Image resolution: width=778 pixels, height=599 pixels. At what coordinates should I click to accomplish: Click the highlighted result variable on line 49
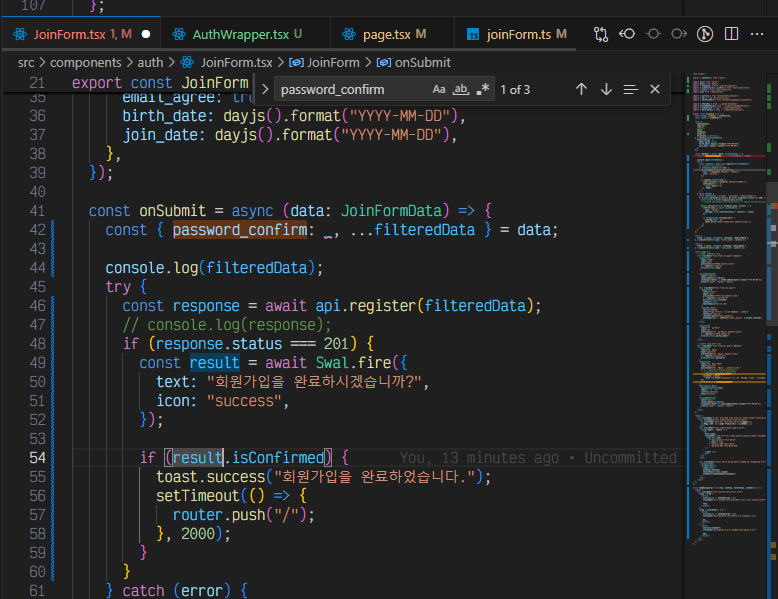214,363
